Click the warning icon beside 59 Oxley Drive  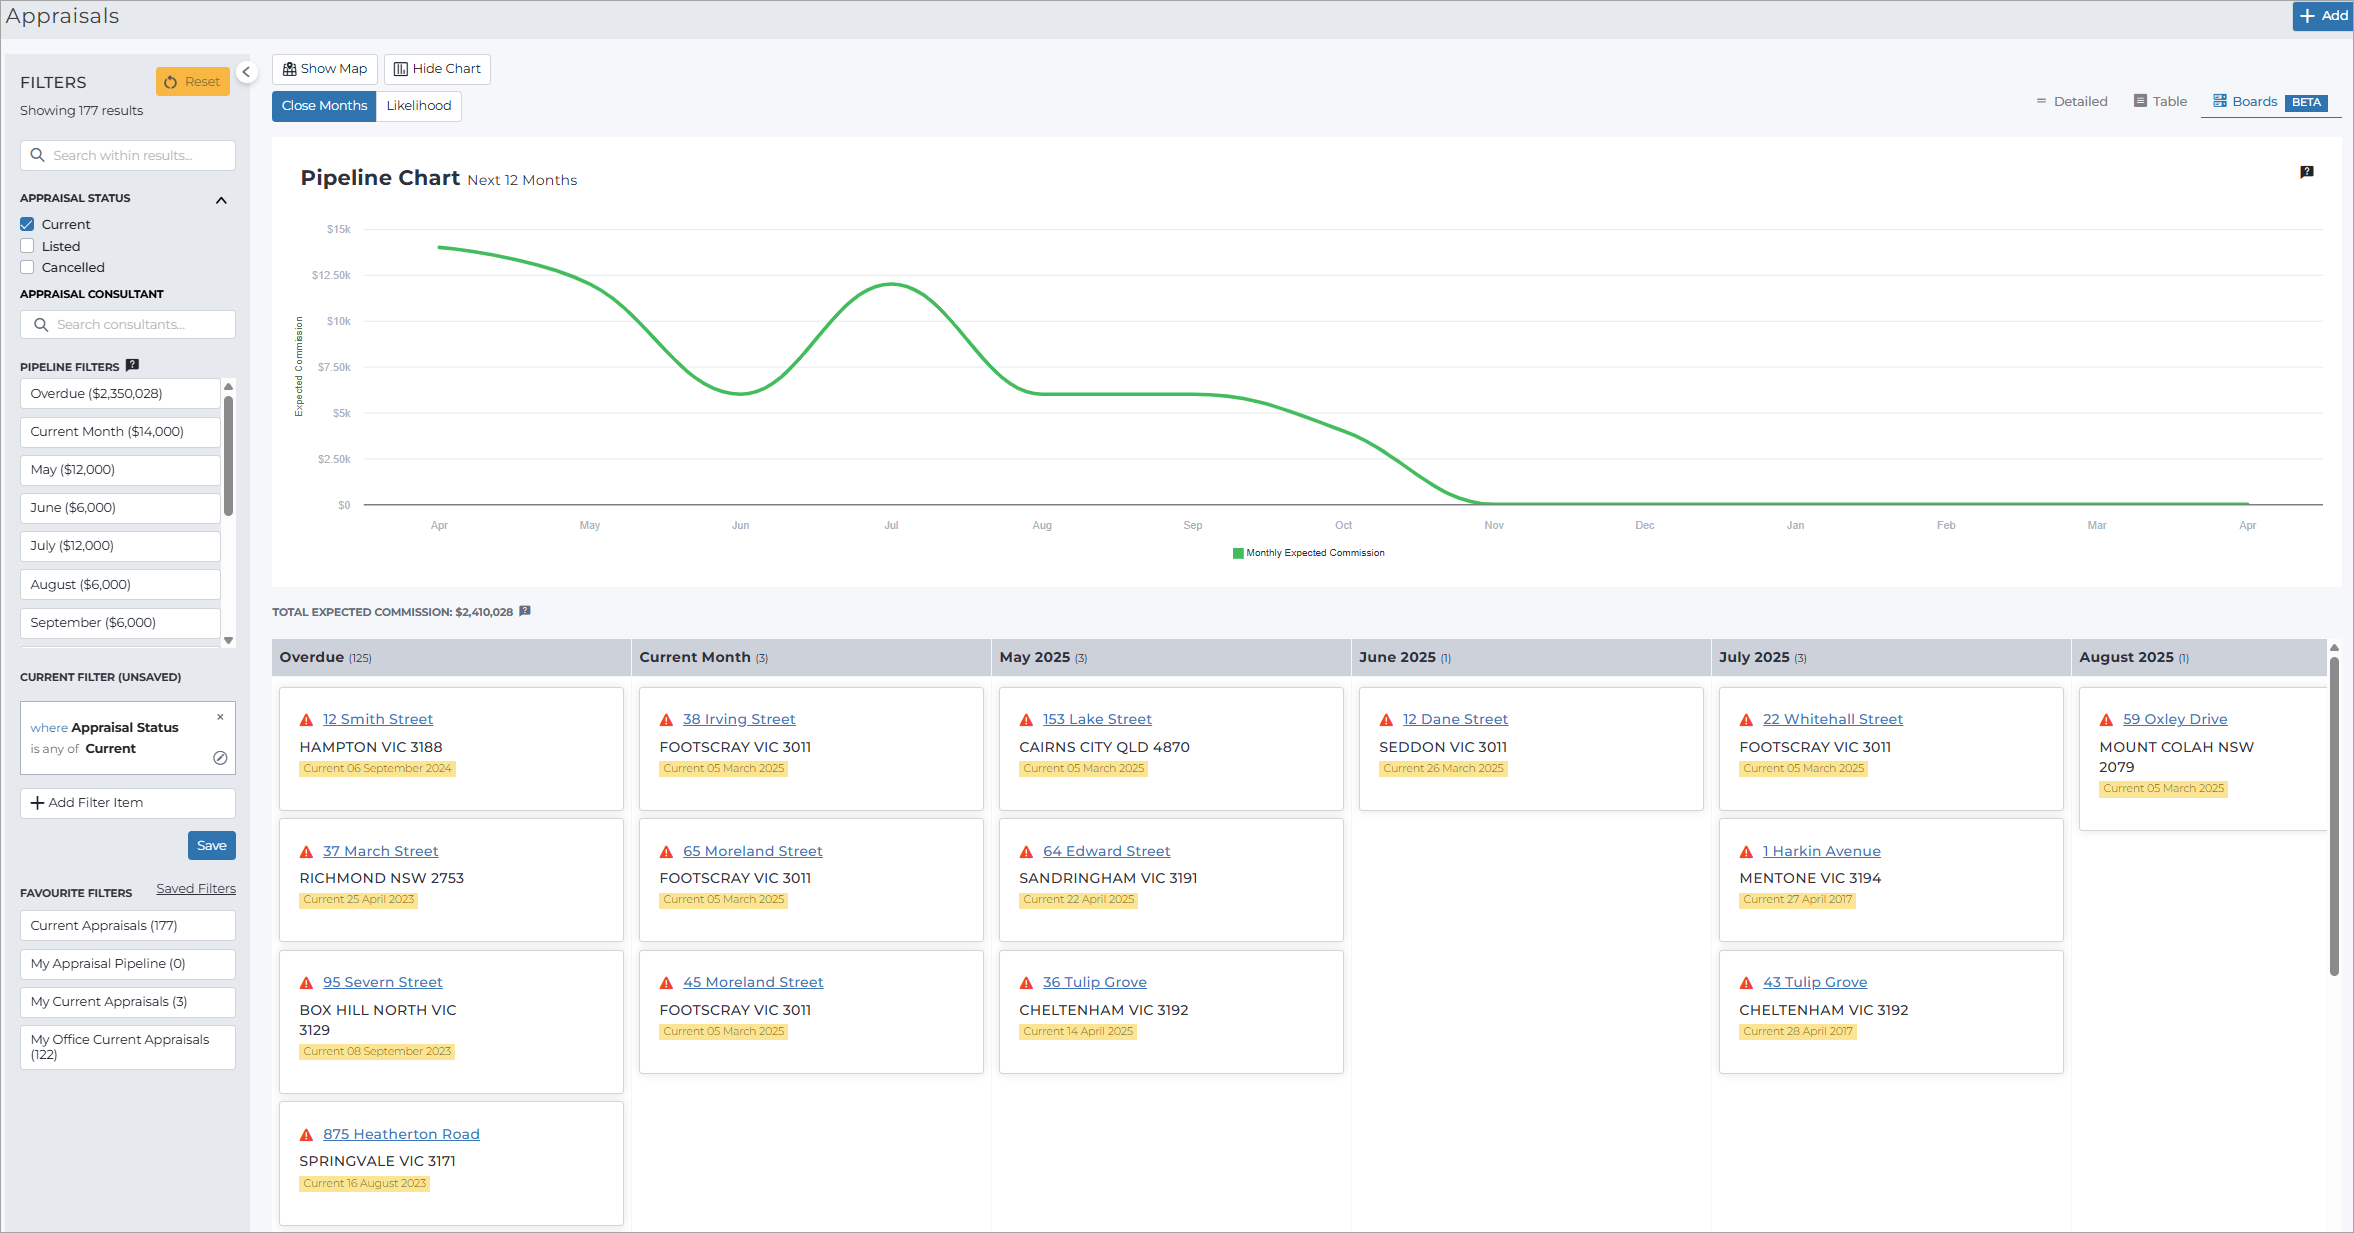pyautogui.click(x=2106, y=720)
